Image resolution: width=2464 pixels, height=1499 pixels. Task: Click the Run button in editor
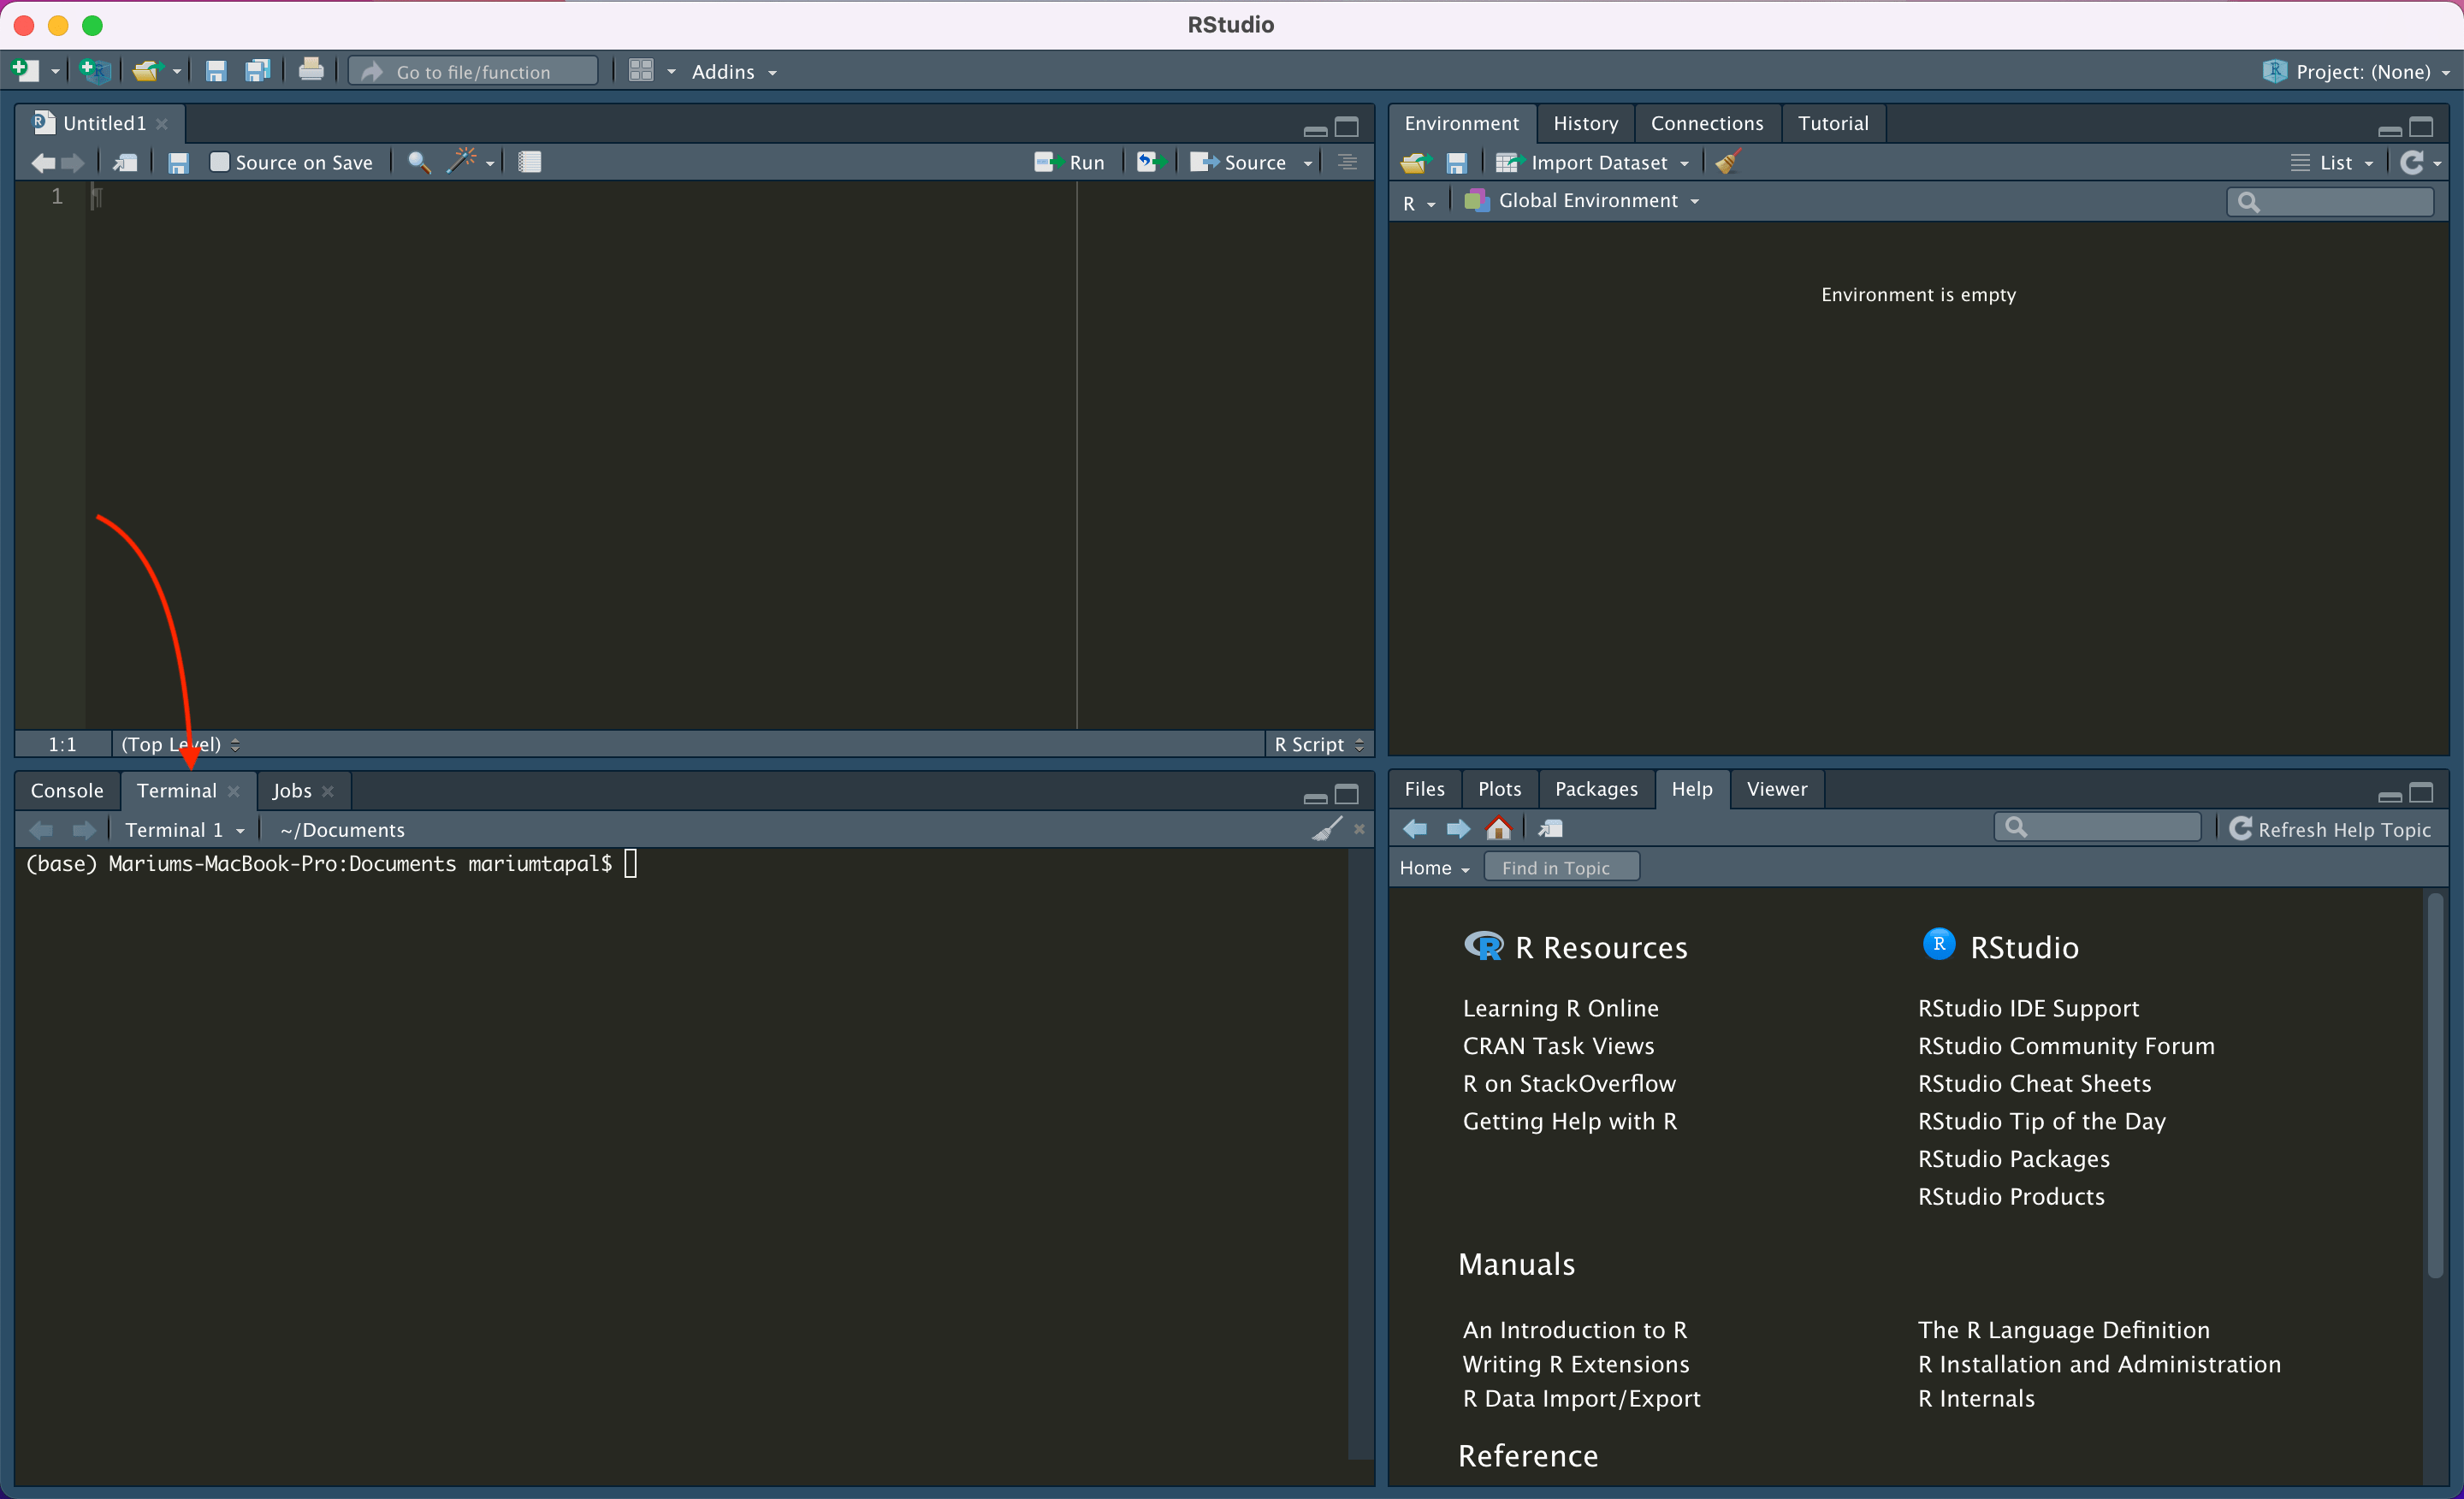[1071, 162]
